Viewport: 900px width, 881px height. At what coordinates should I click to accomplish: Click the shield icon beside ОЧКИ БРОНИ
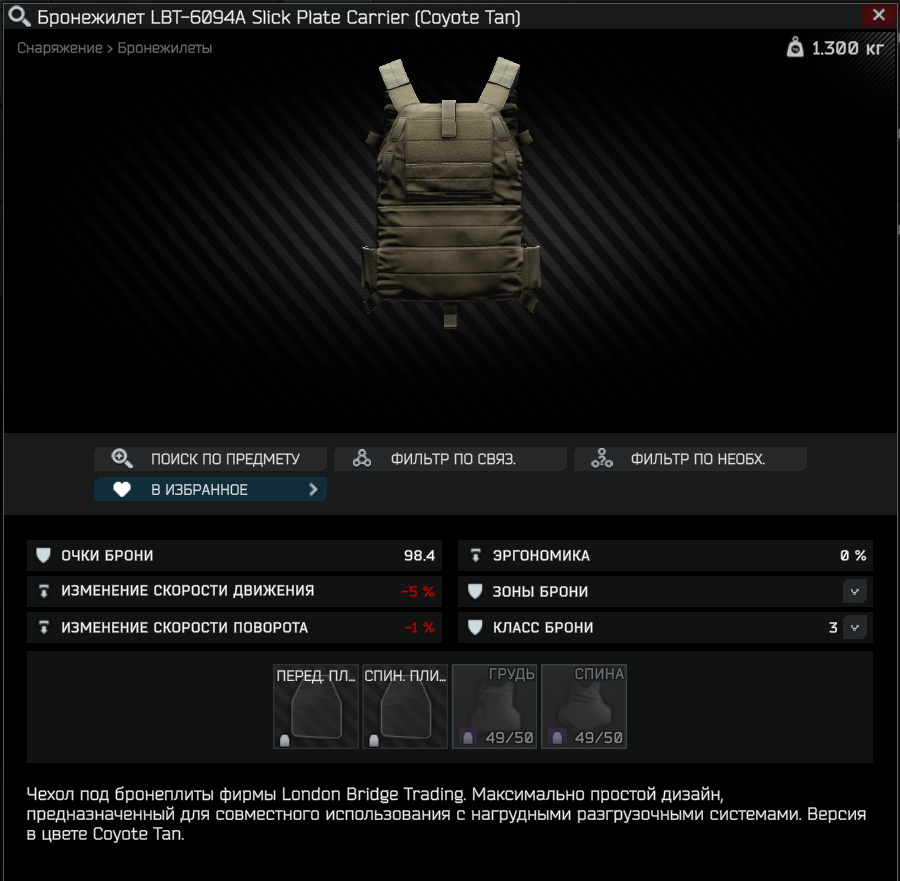point(43,555)
